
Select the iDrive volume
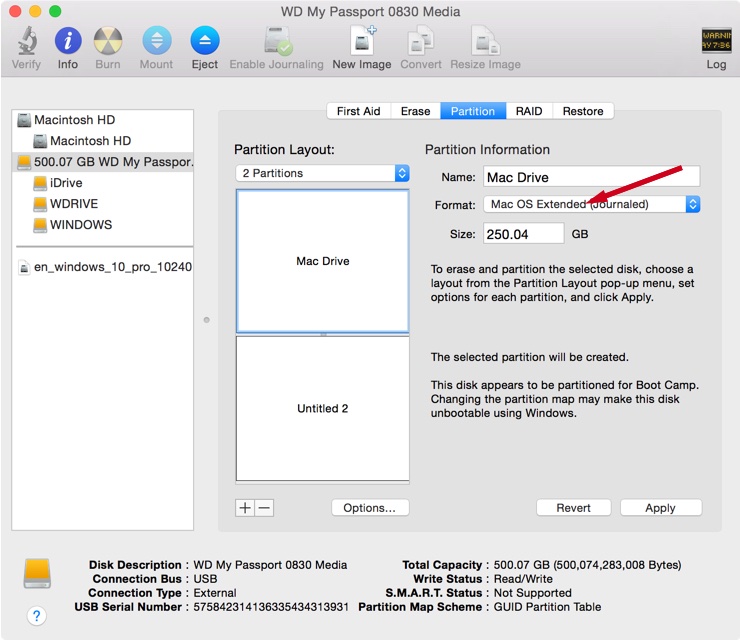pos(102,183)
